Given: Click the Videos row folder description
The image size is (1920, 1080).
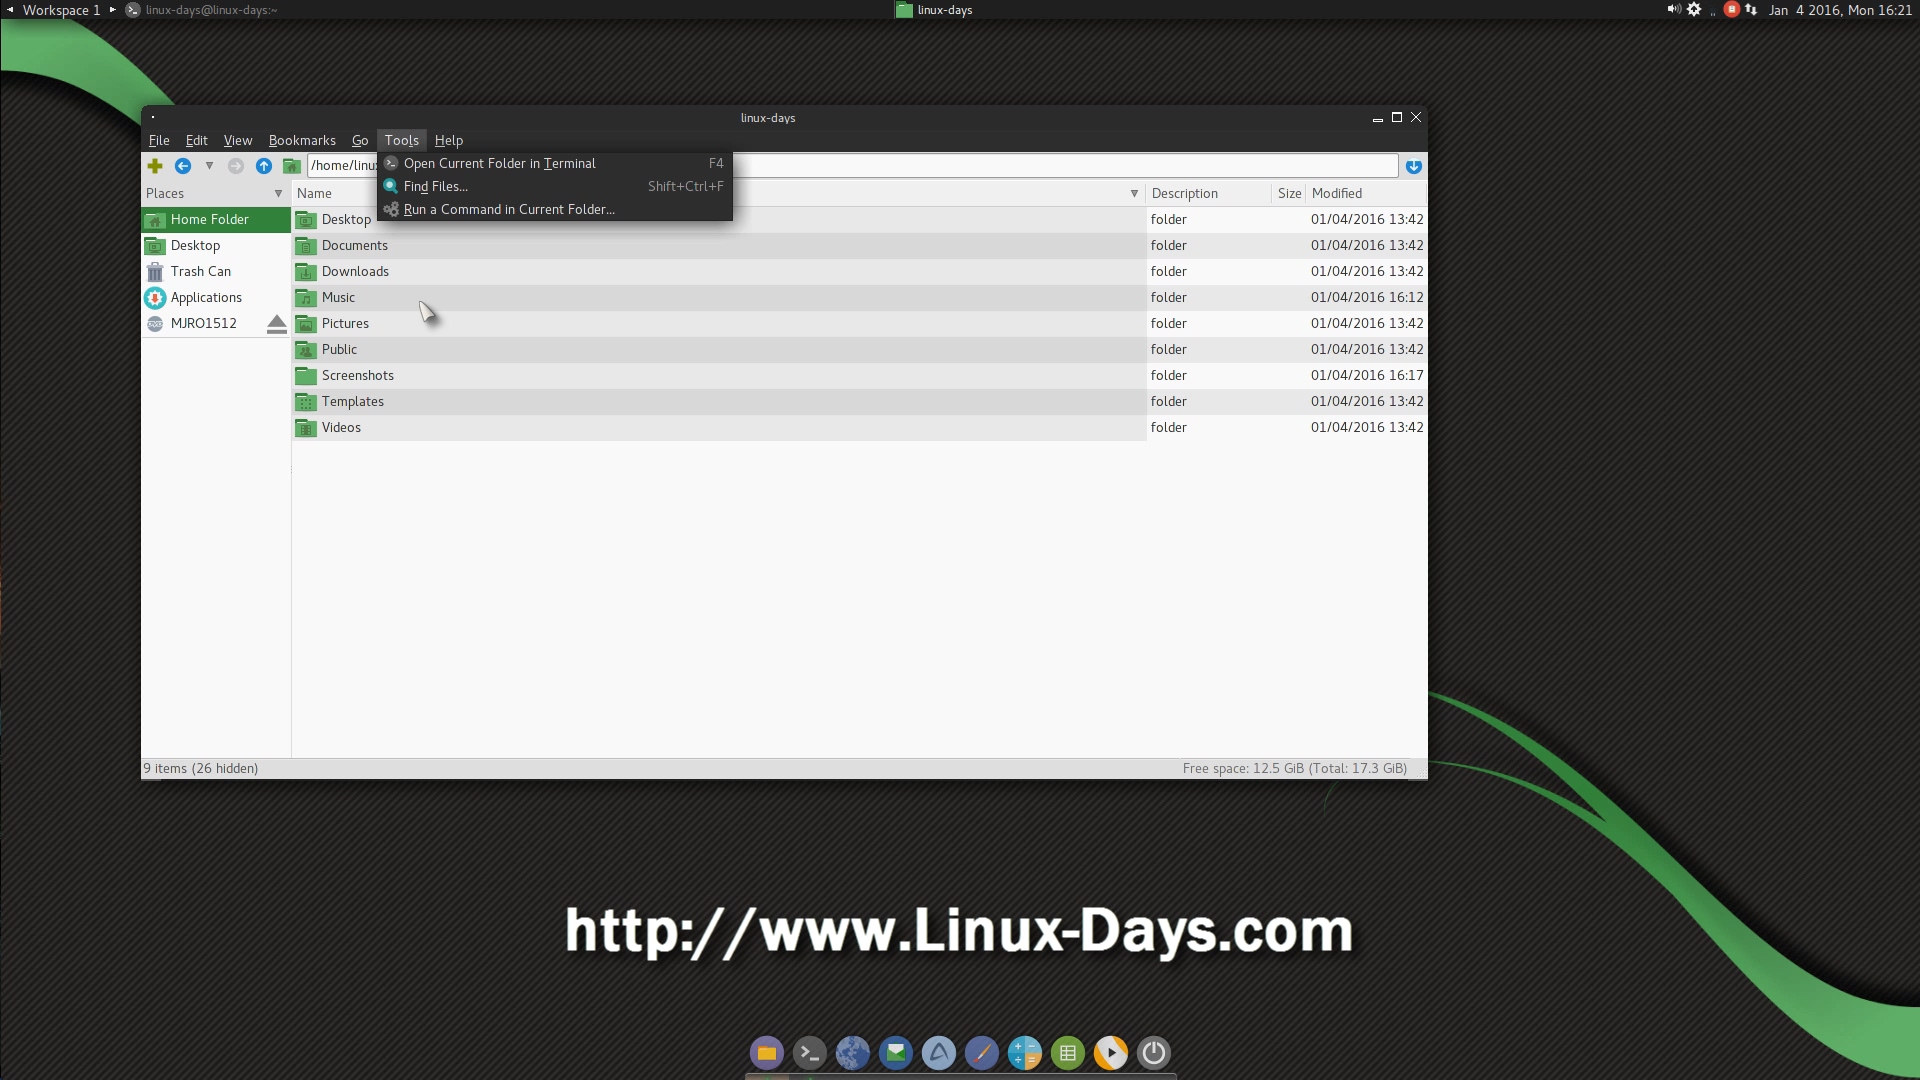Looking at the screenshot, I should coord(1168,427).
